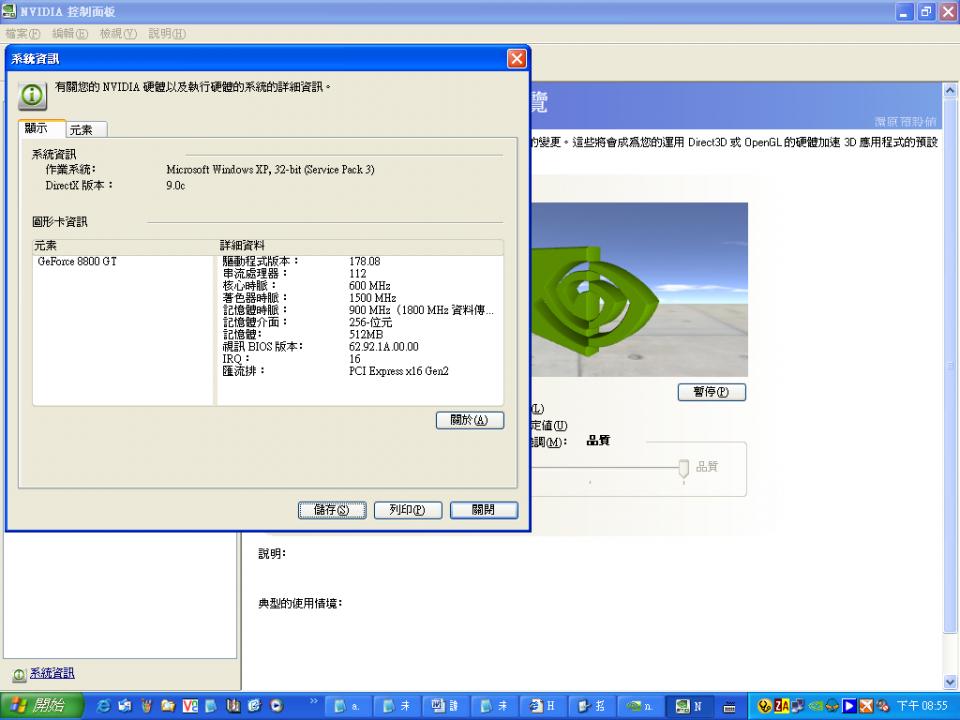Open the 檢視(V) menu
The width and height of the screenshot is (960, 720).
(118, 34)
